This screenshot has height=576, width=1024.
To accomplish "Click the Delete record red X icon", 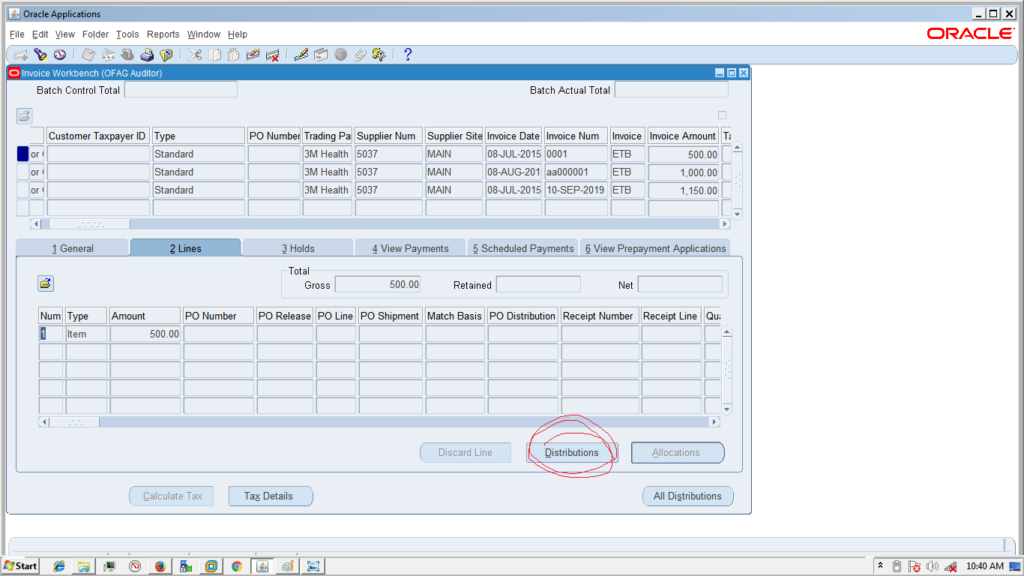I will coord(272,55).
